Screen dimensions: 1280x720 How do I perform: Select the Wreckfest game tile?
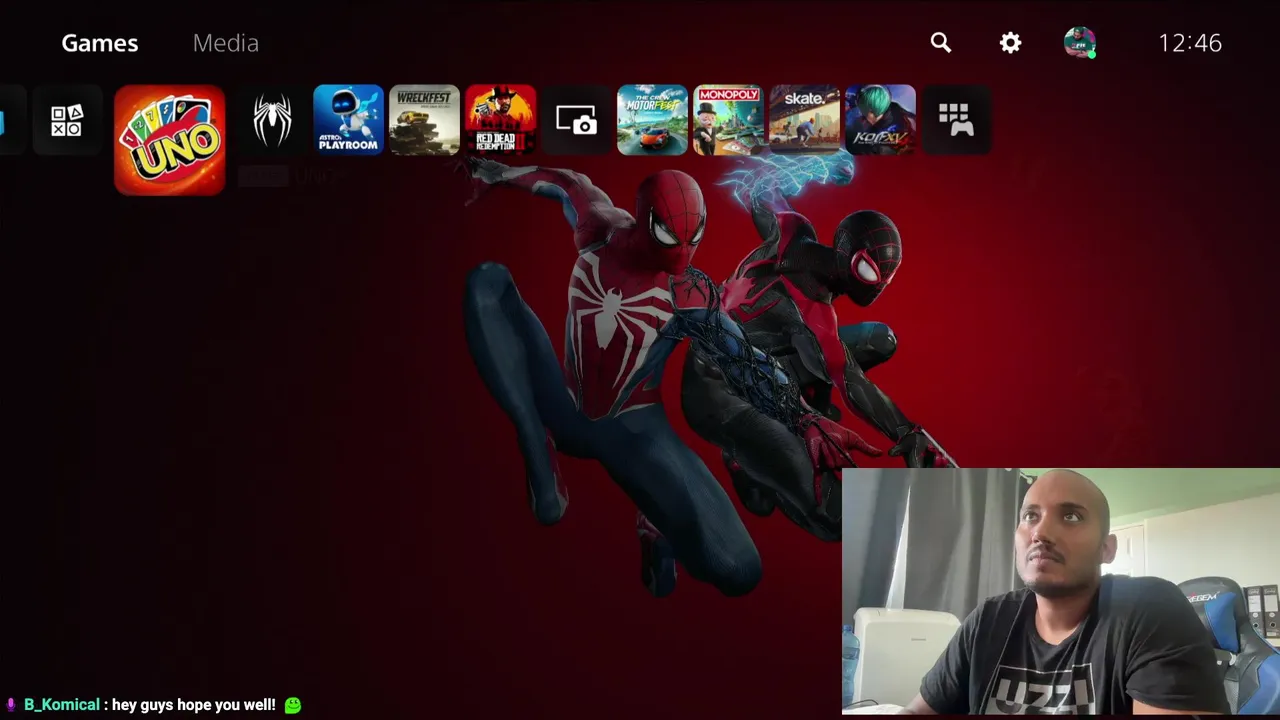click(424, 120)
